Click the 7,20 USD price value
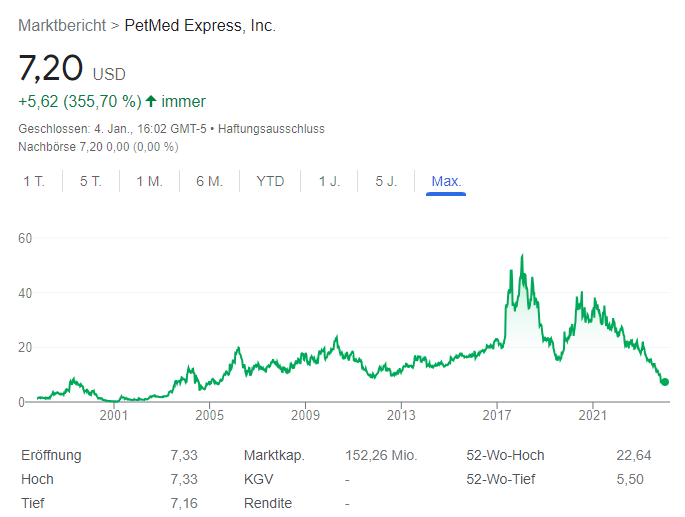This screenshot has width=685, height=517. [50, 68]
